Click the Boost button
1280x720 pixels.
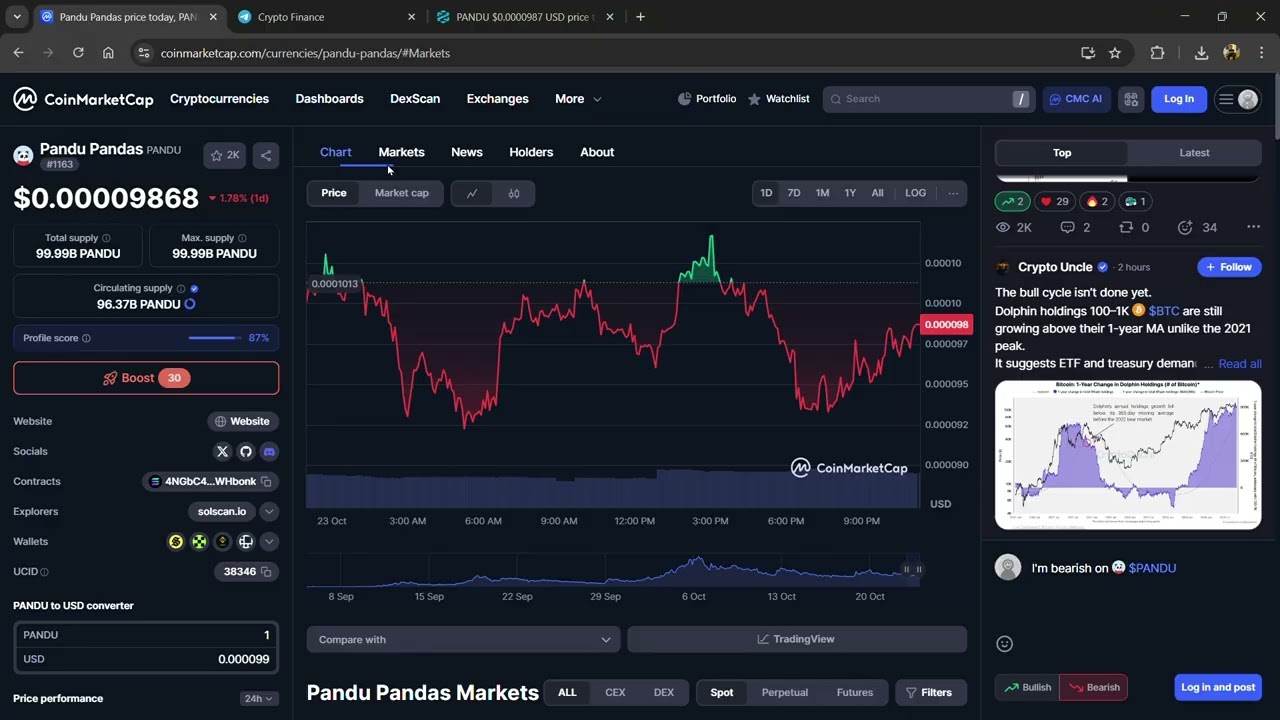pyautogui.click(x=146, y=378)
